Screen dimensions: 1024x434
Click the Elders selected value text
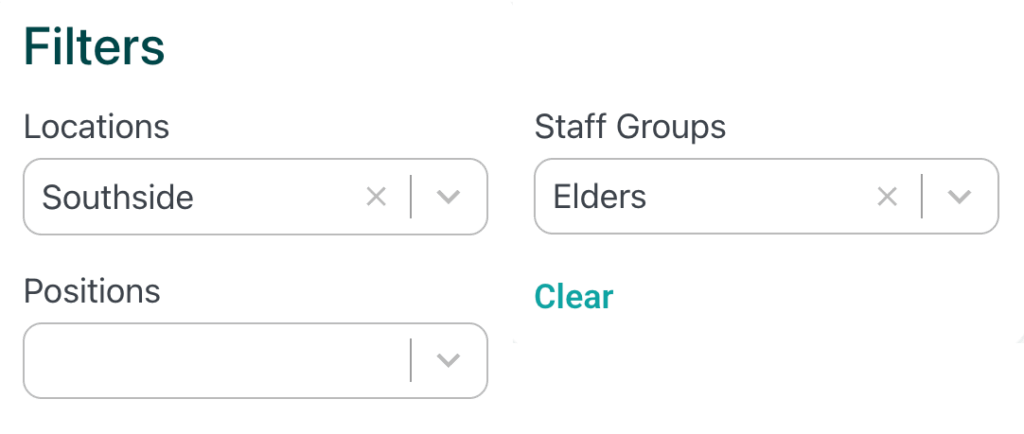600,197
